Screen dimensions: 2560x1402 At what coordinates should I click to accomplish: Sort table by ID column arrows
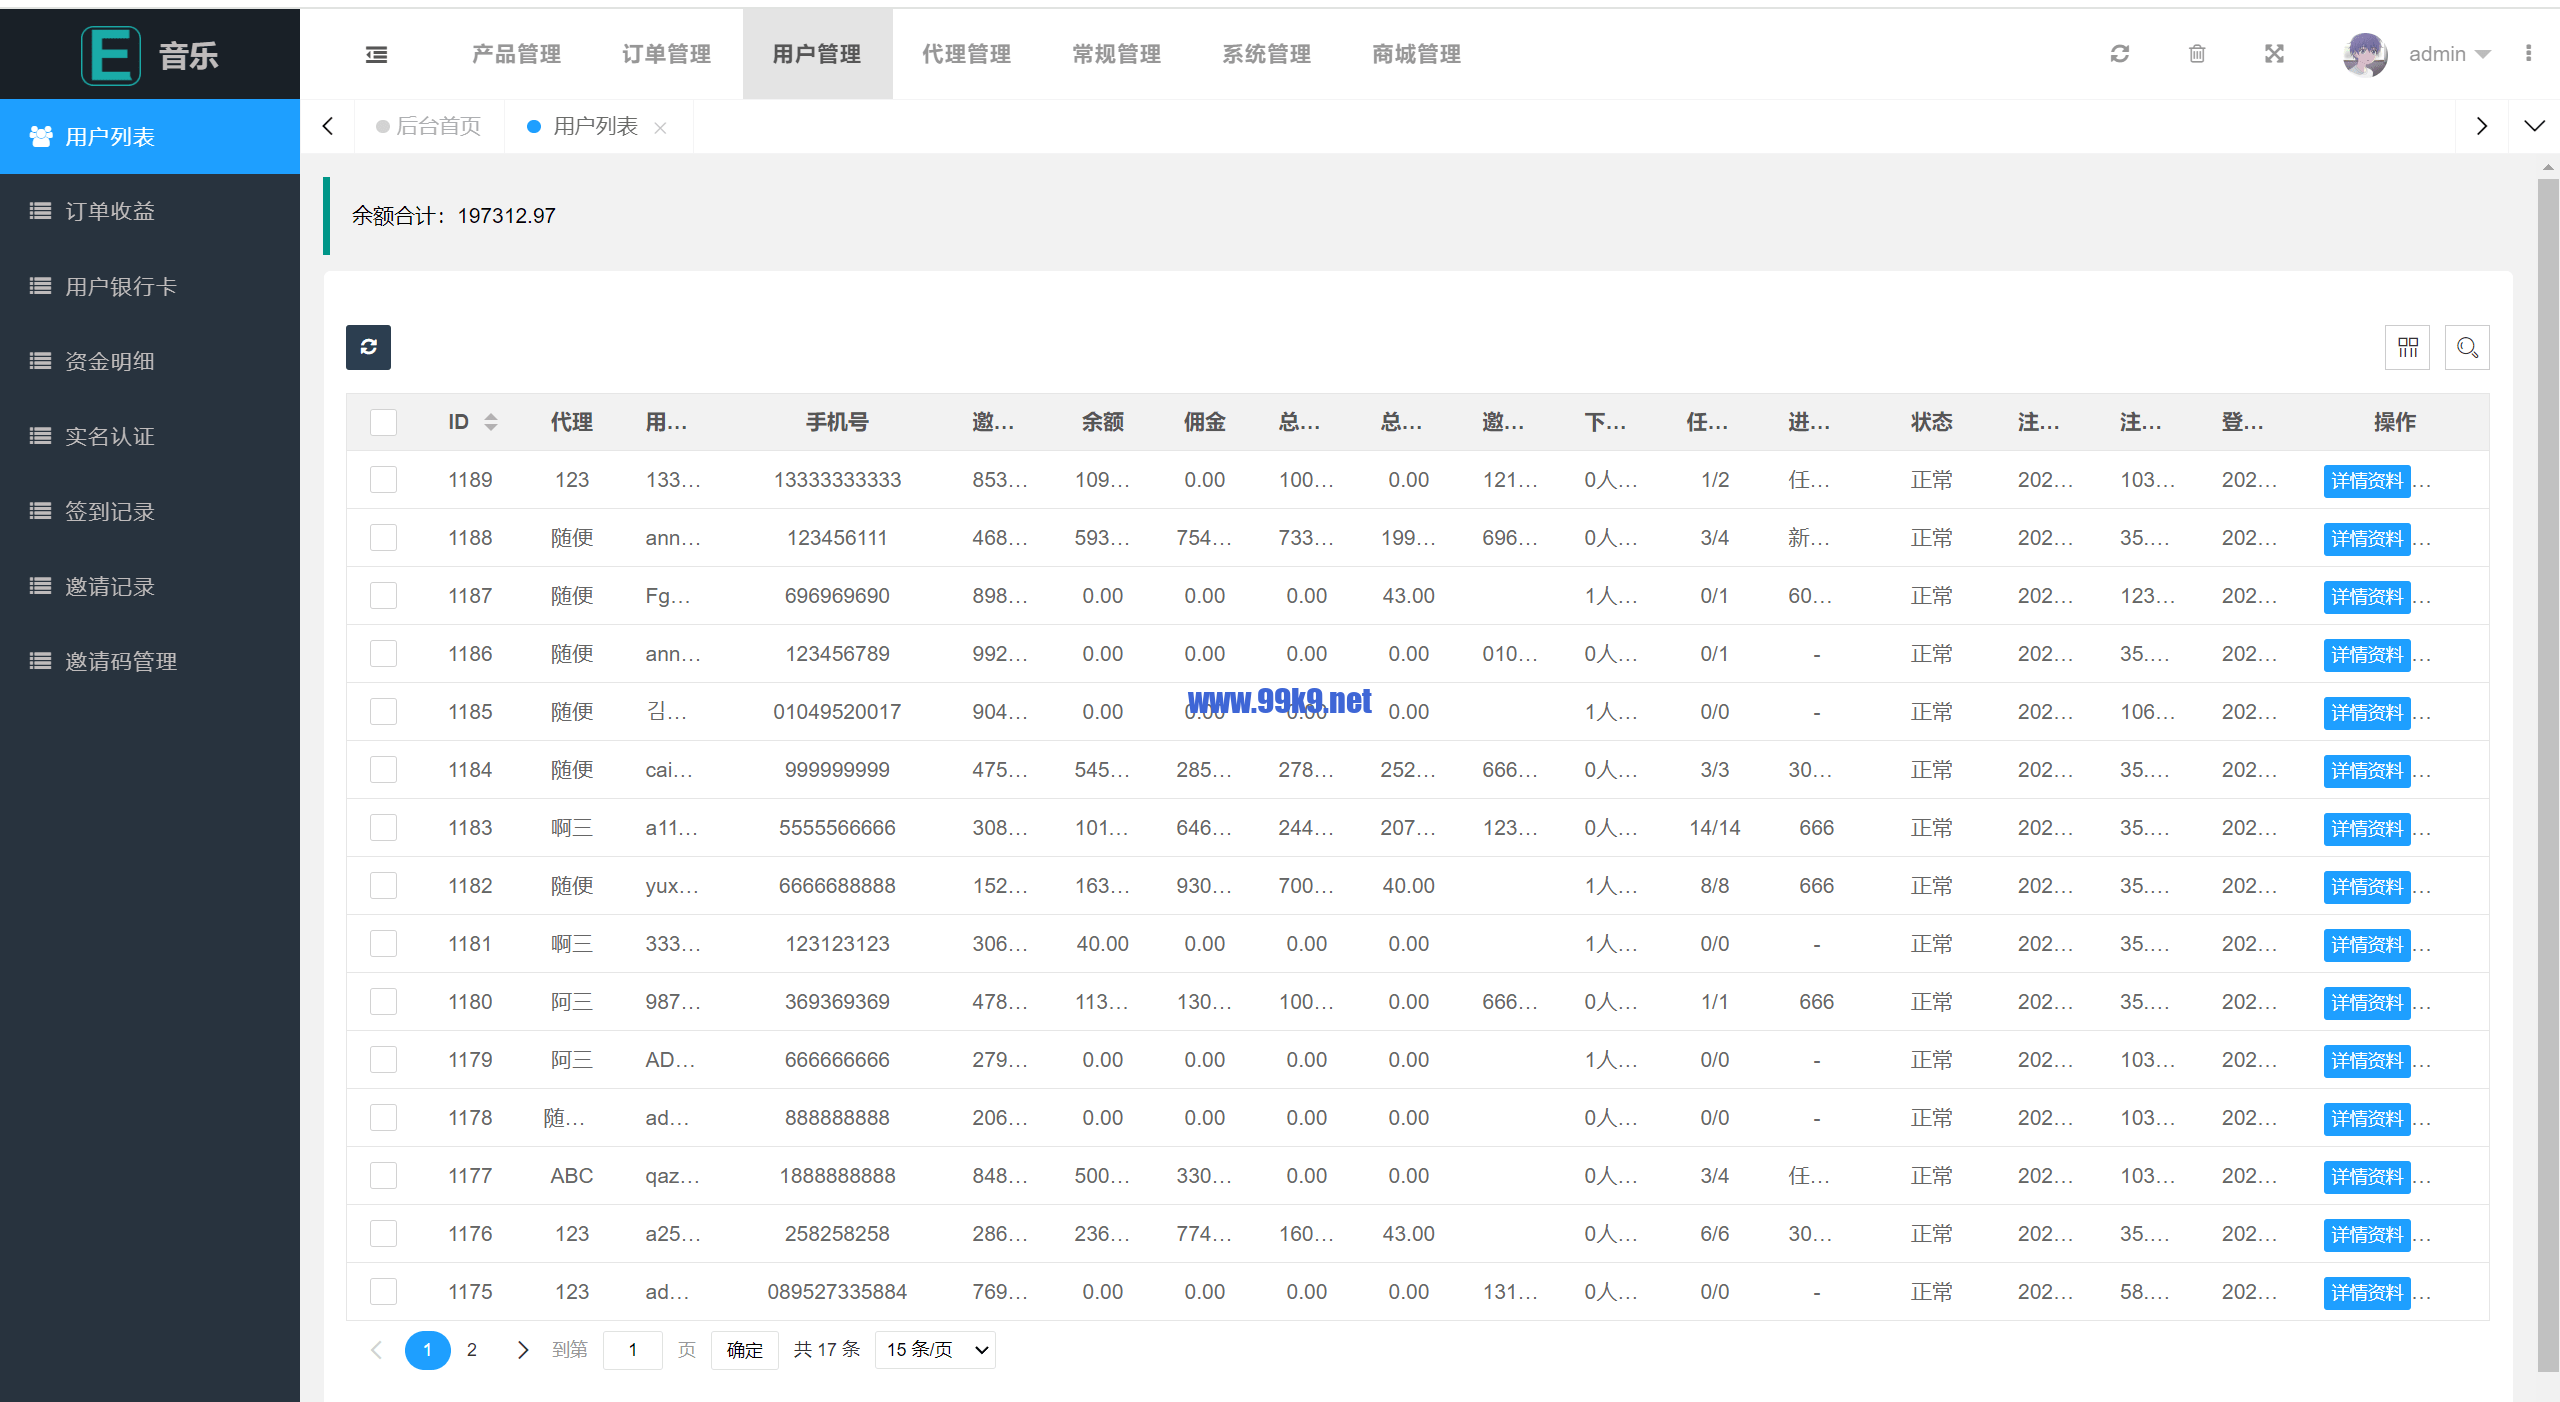click(x=491, y=422)
